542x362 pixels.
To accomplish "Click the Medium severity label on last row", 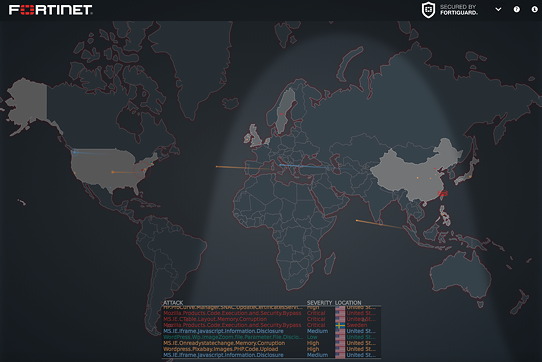I will [317, 355].
